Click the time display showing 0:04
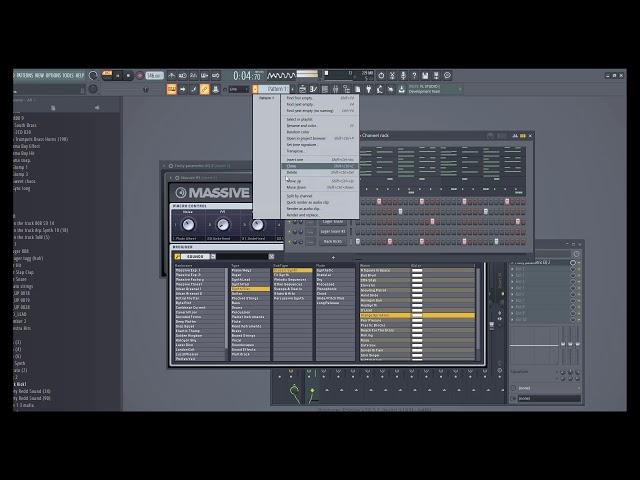The height and width of the screenshot is (480, 640). click(x=247, y=75)
